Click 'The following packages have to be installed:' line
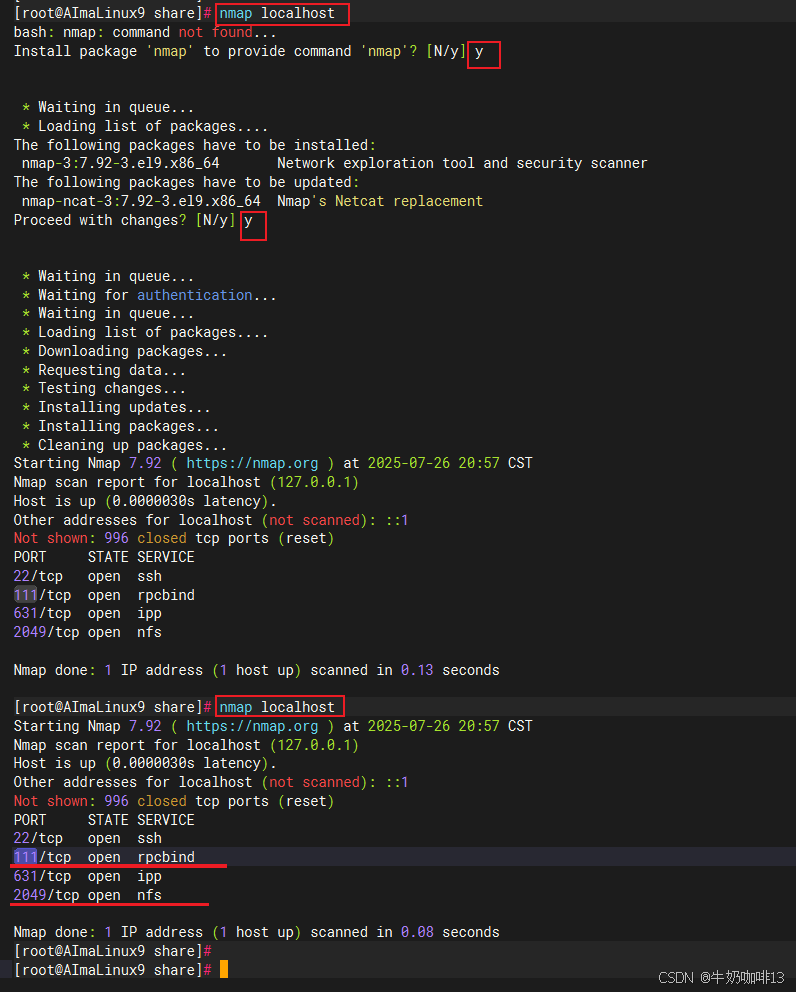This screenshot has height=992, width=796. click(195, 145)
